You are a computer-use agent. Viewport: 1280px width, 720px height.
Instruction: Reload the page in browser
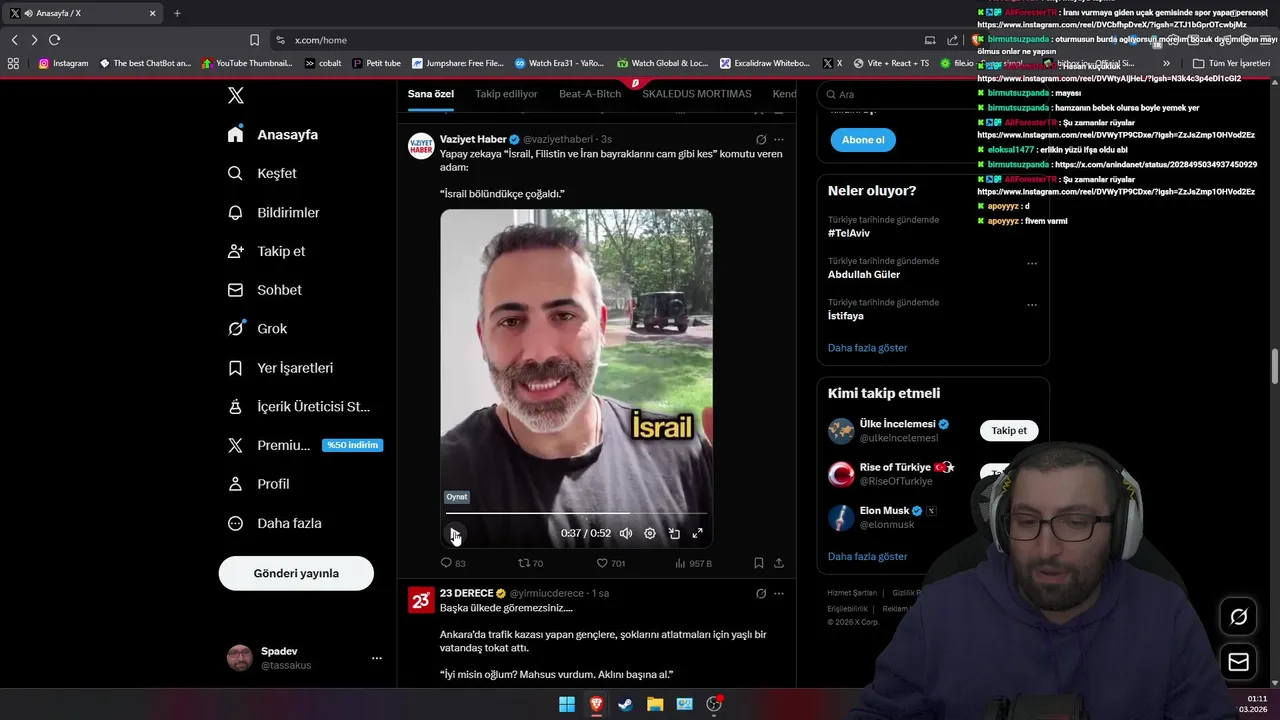(x=54, y=40)
